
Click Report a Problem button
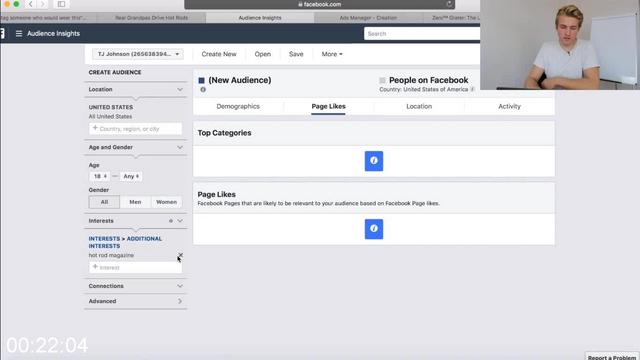(x=612, y=357)
